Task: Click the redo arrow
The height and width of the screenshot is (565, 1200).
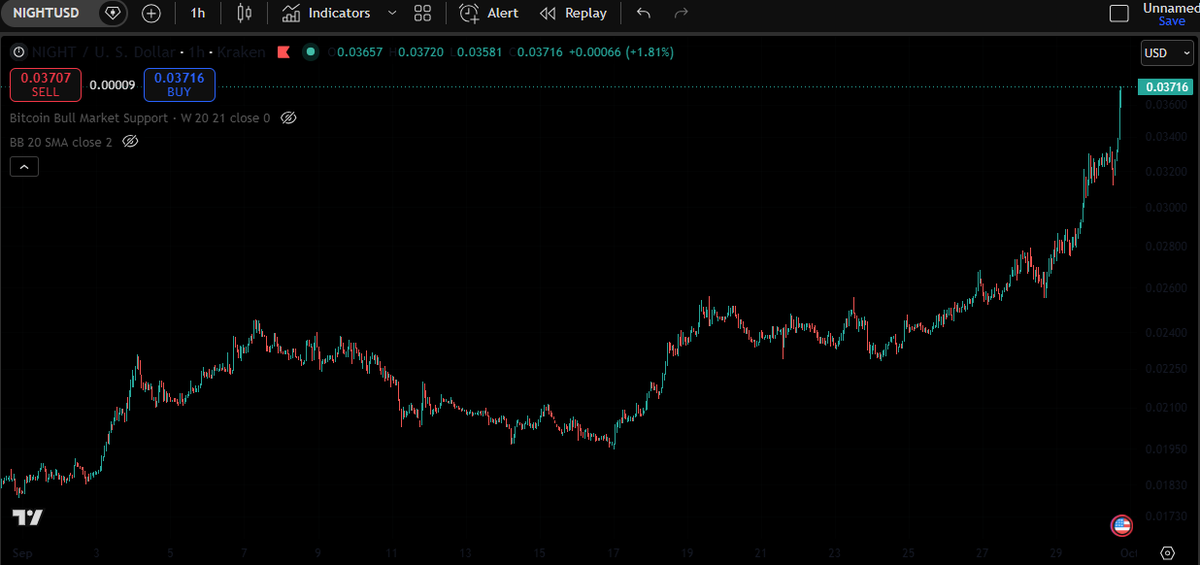Action: [x=681, y=13]
